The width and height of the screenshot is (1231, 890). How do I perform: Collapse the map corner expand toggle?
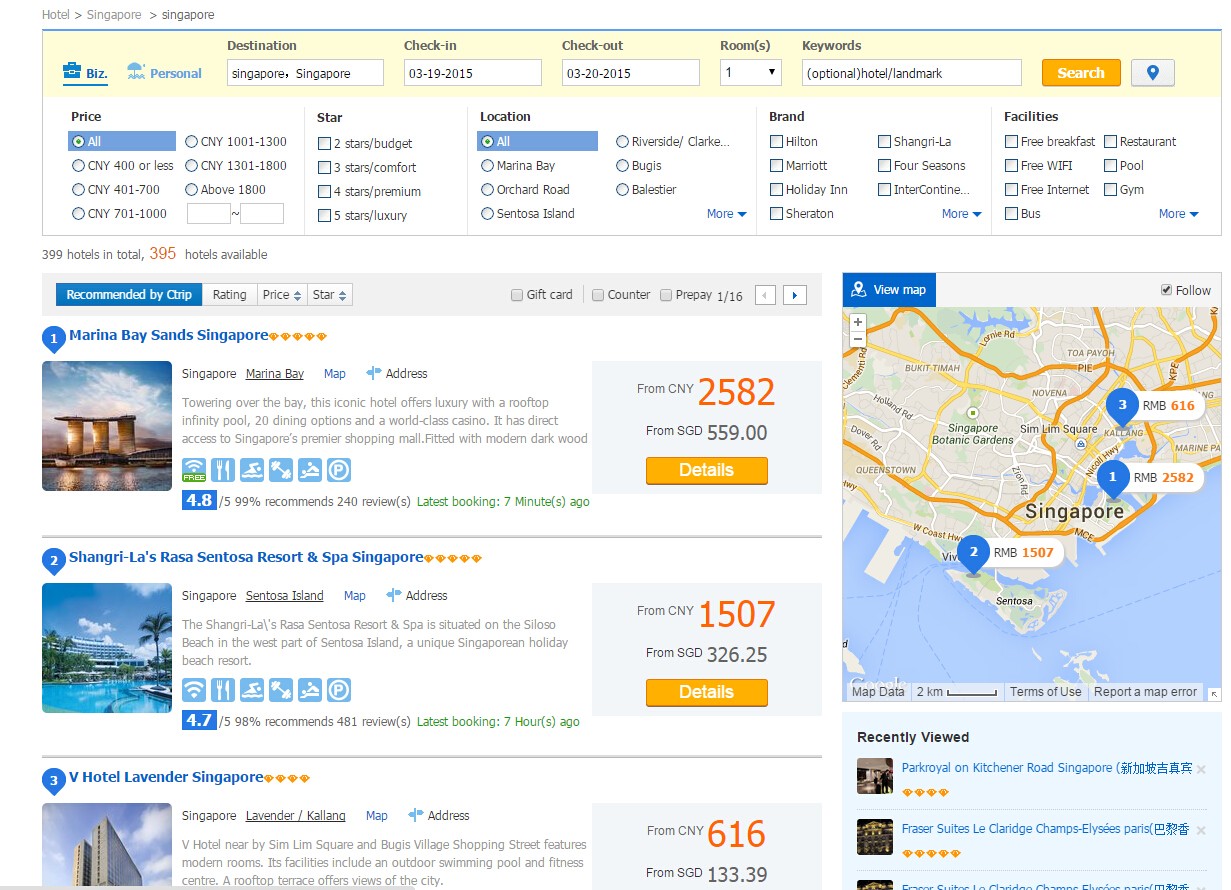coord(1214,693)
